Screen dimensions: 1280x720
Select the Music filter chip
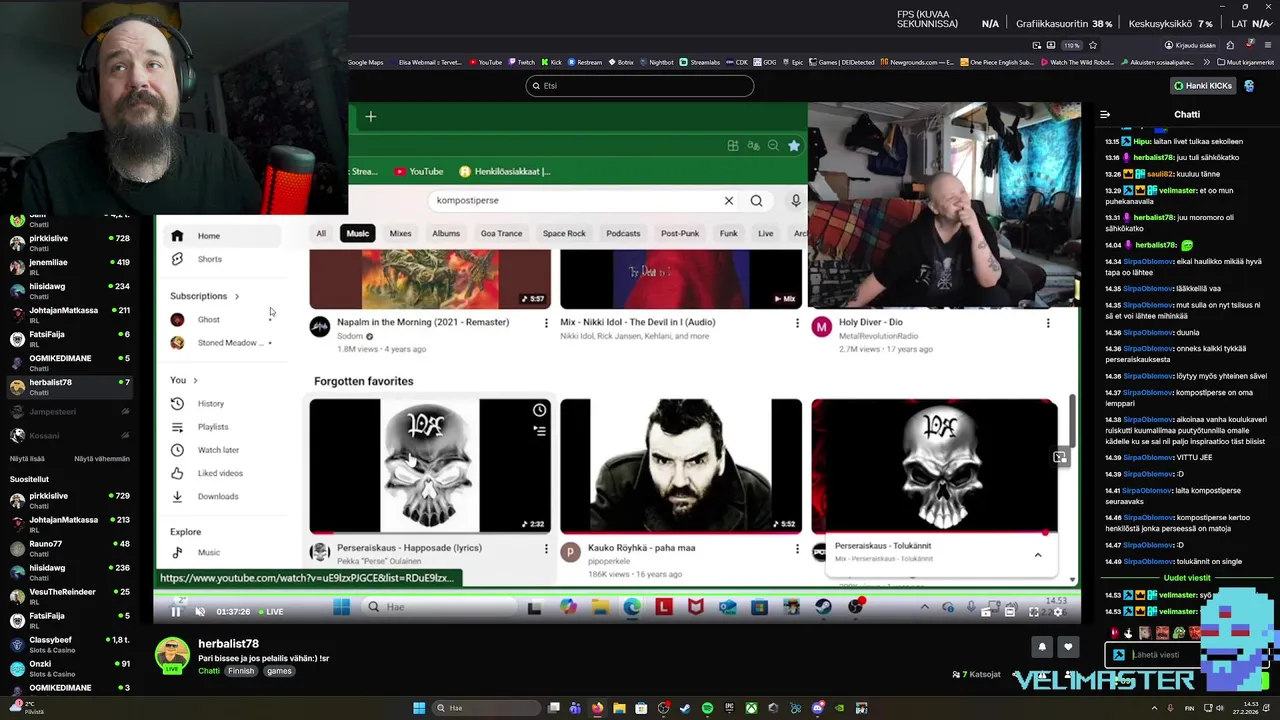click(x=357, y=233)
